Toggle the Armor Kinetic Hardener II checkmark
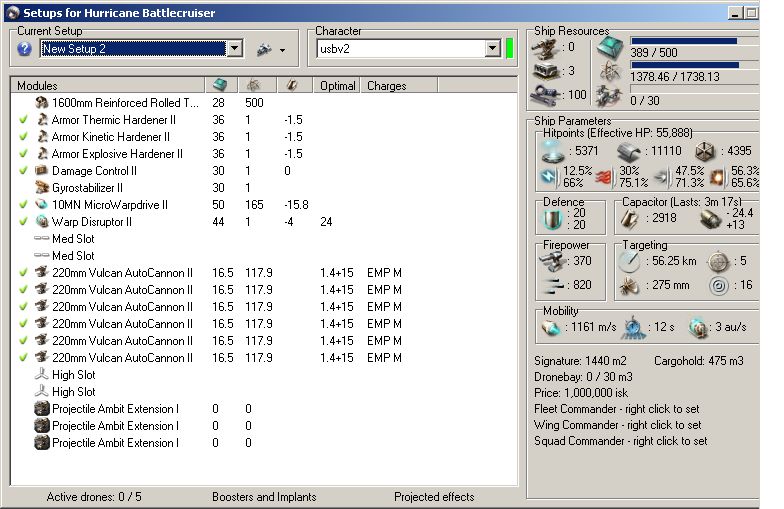 tap(23, 136)
